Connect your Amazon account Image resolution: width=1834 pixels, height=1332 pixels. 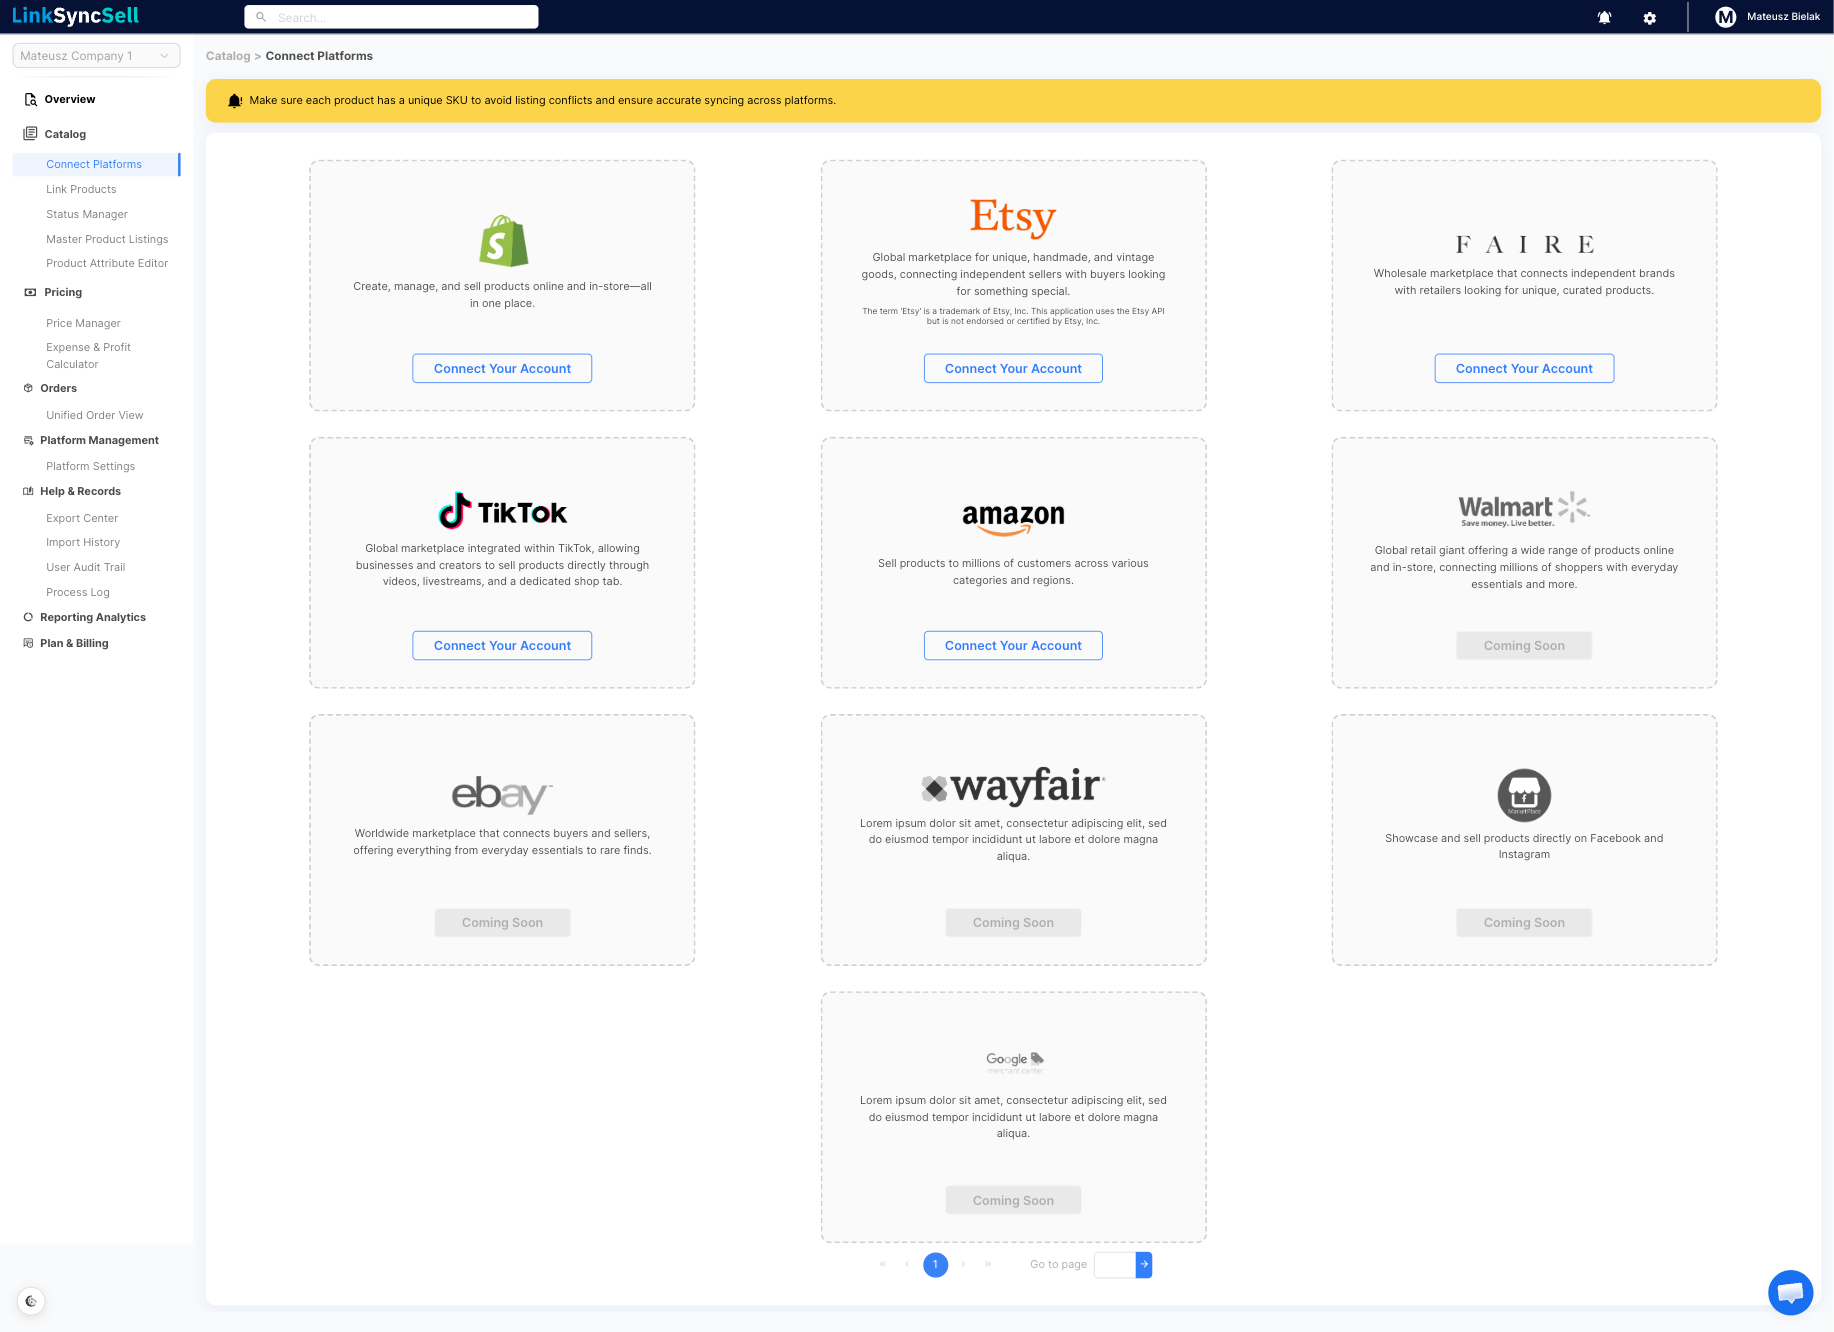coord(1013,645)
